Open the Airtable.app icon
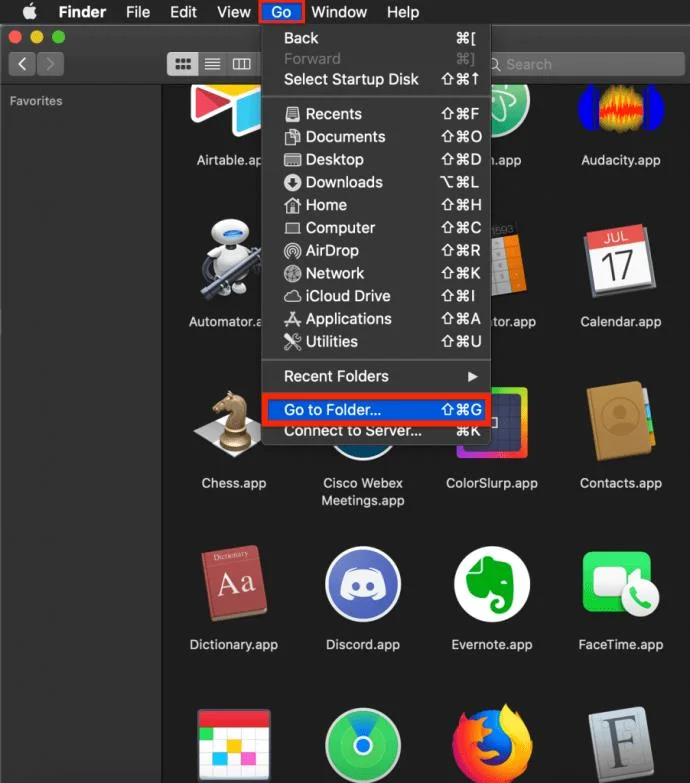 226,109
